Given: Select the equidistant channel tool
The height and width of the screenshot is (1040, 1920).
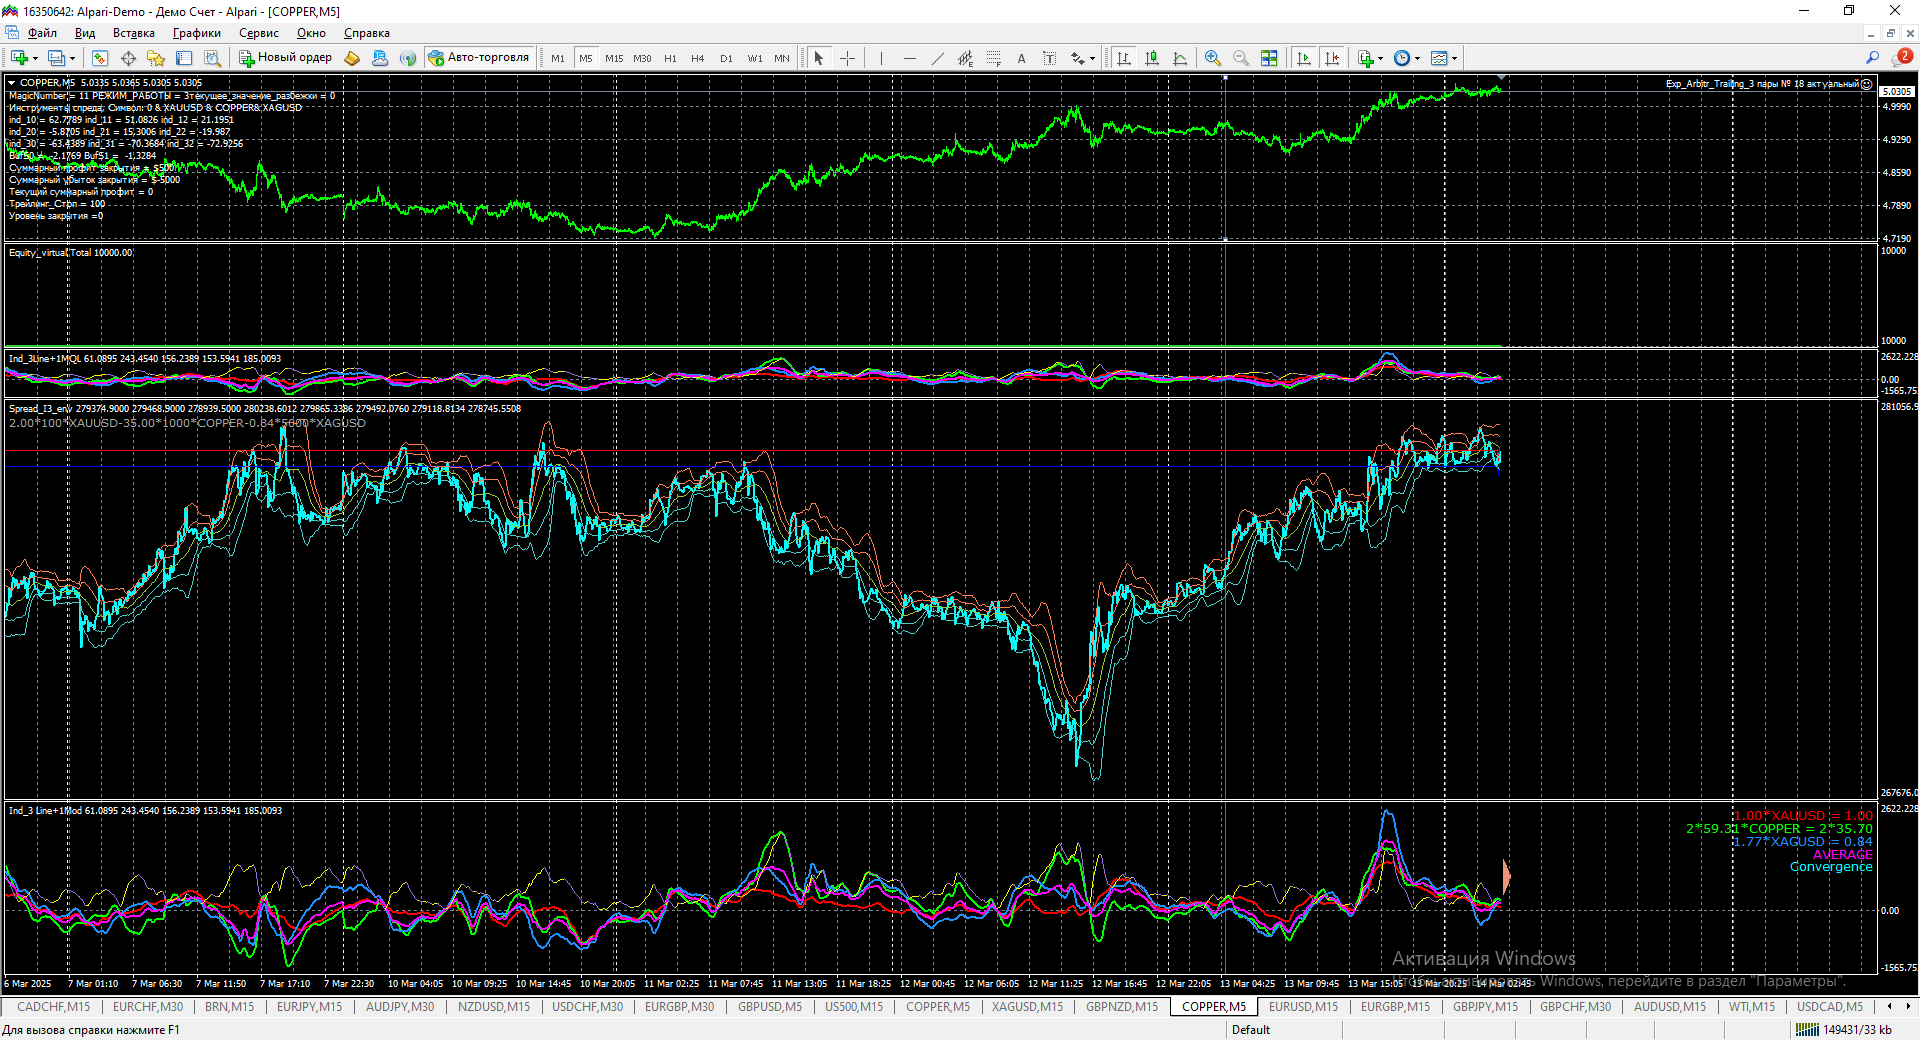Looking at the screenshot, I should point(965,58).
